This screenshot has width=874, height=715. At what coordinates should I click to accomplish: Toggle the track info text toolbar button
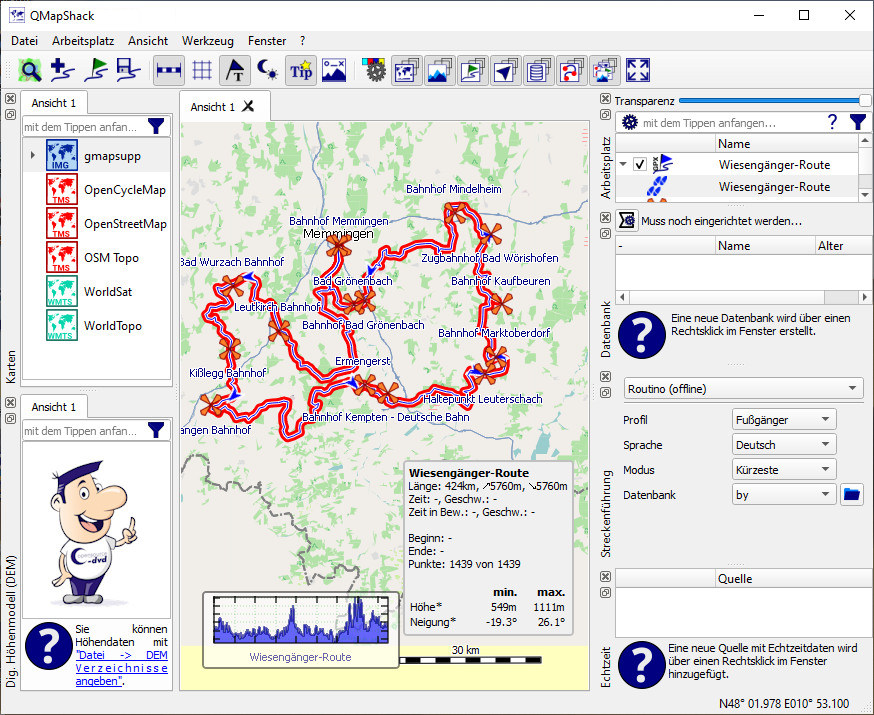(235, 70)
